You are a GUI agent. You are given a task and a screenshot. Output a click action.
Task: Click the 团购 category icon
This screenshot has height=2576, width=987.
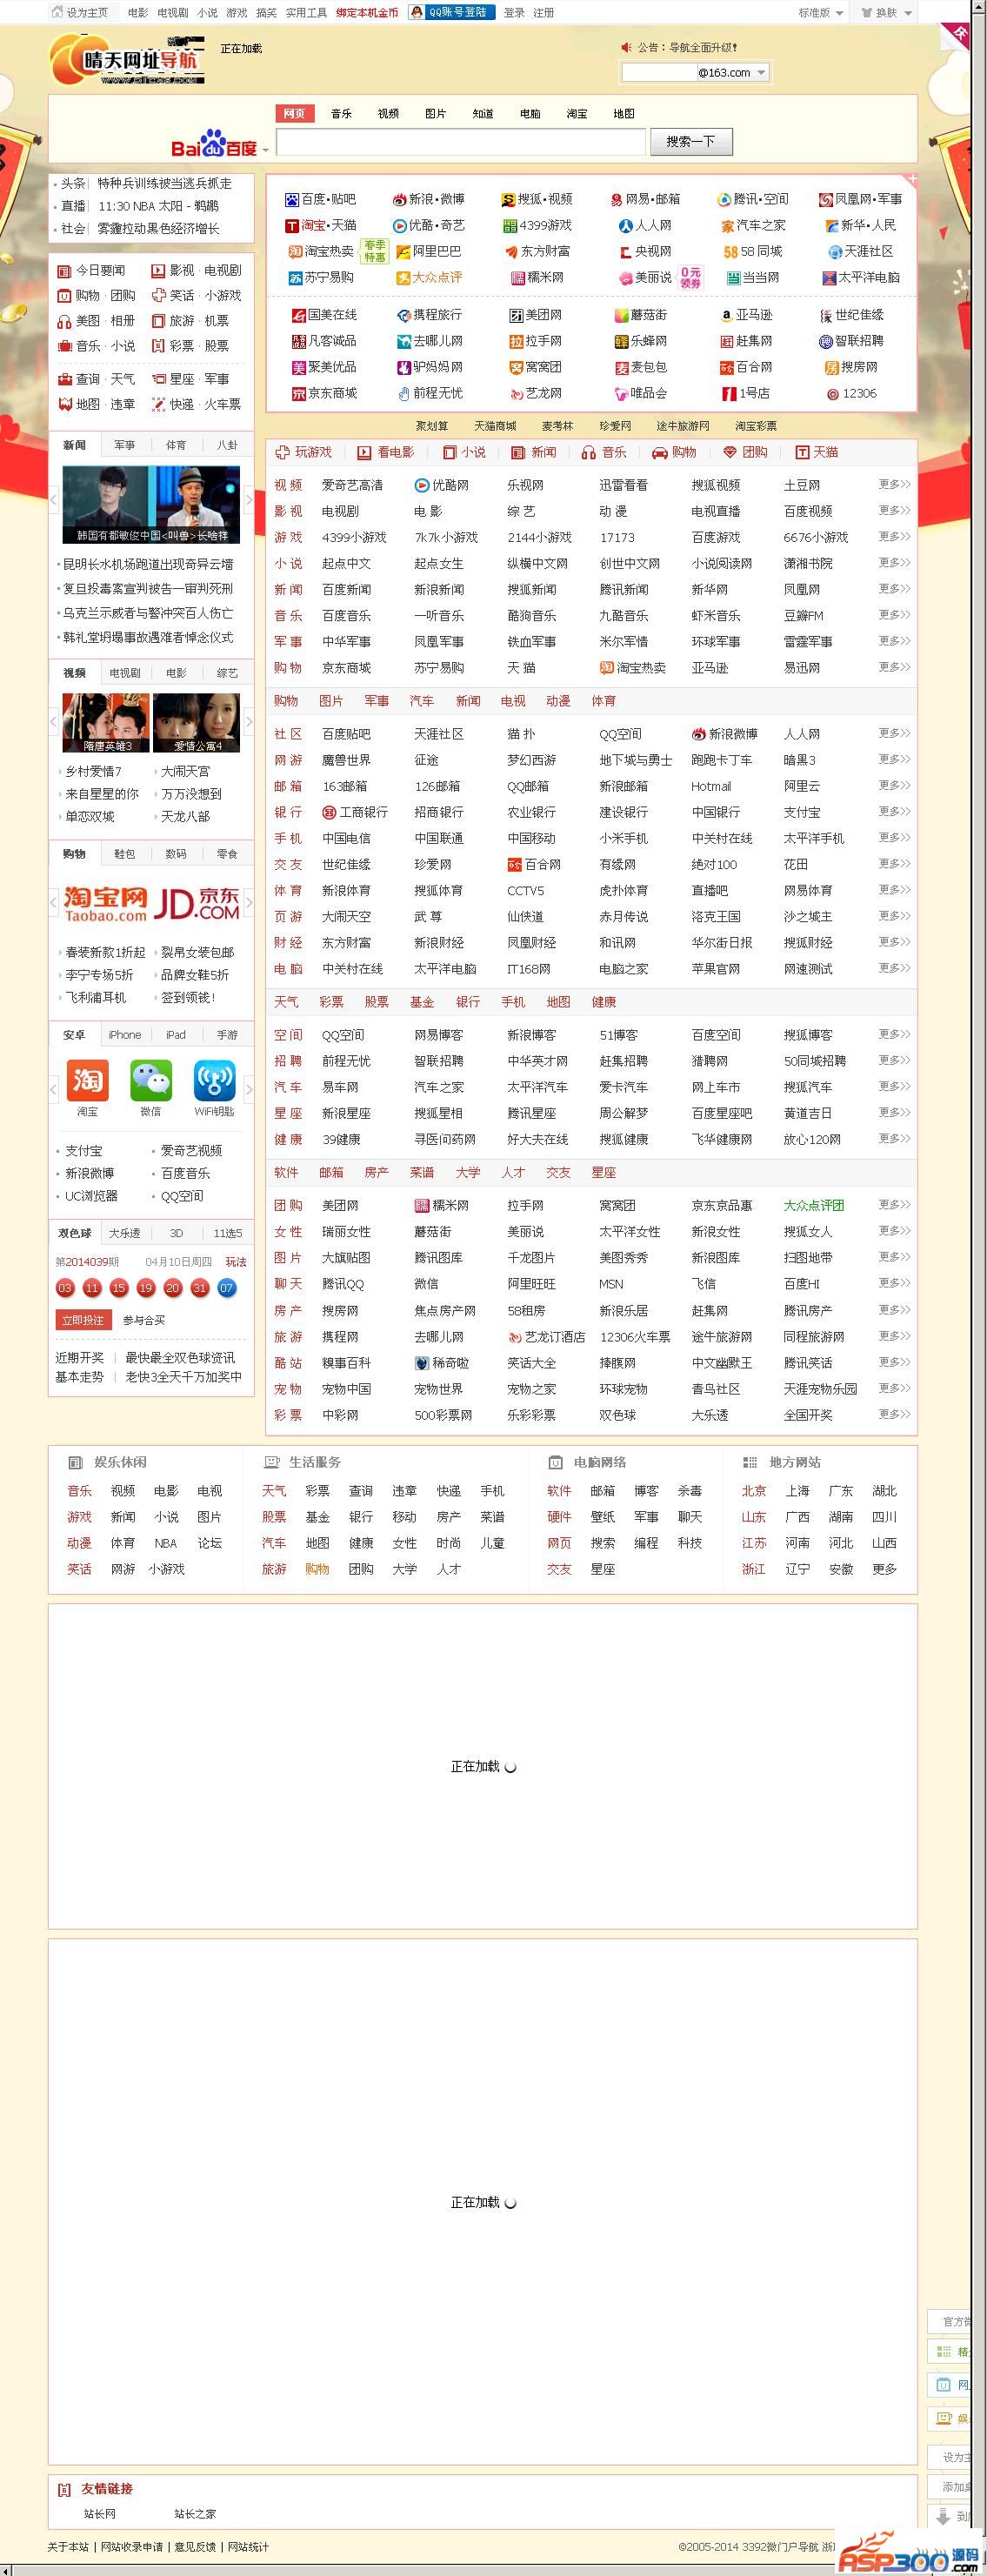point(745,452)
